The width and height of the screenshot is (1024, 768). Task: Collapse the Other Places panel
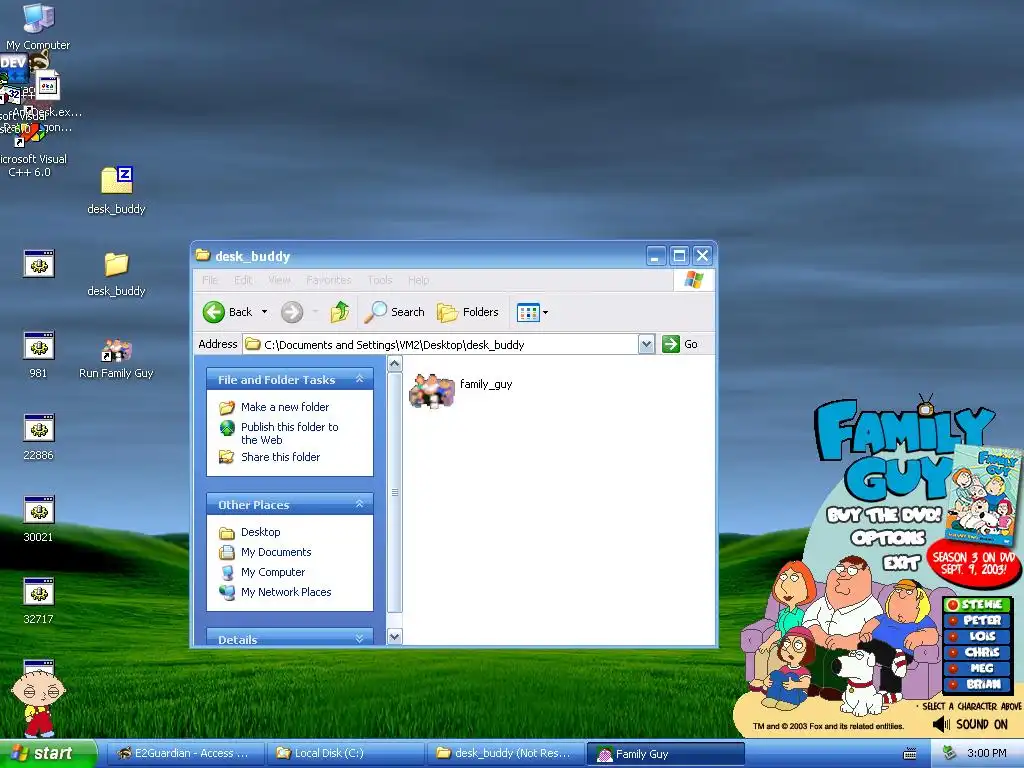pos(359,504)
